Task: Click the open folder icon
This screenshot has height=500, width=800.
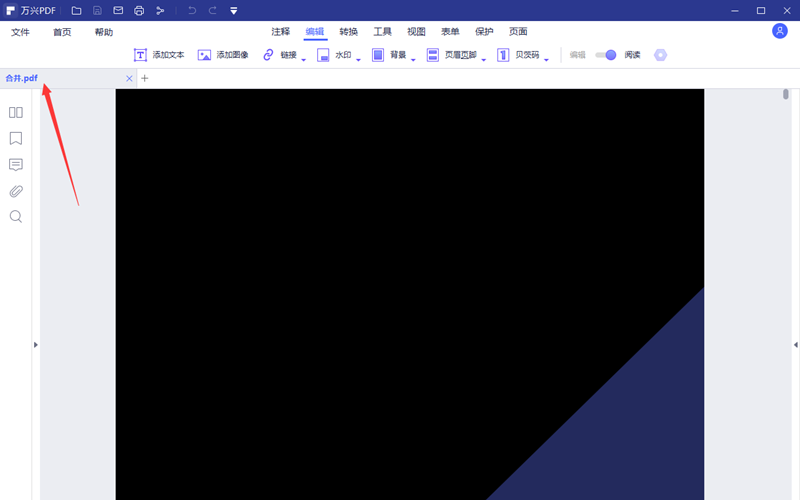Action: point(76,10)
